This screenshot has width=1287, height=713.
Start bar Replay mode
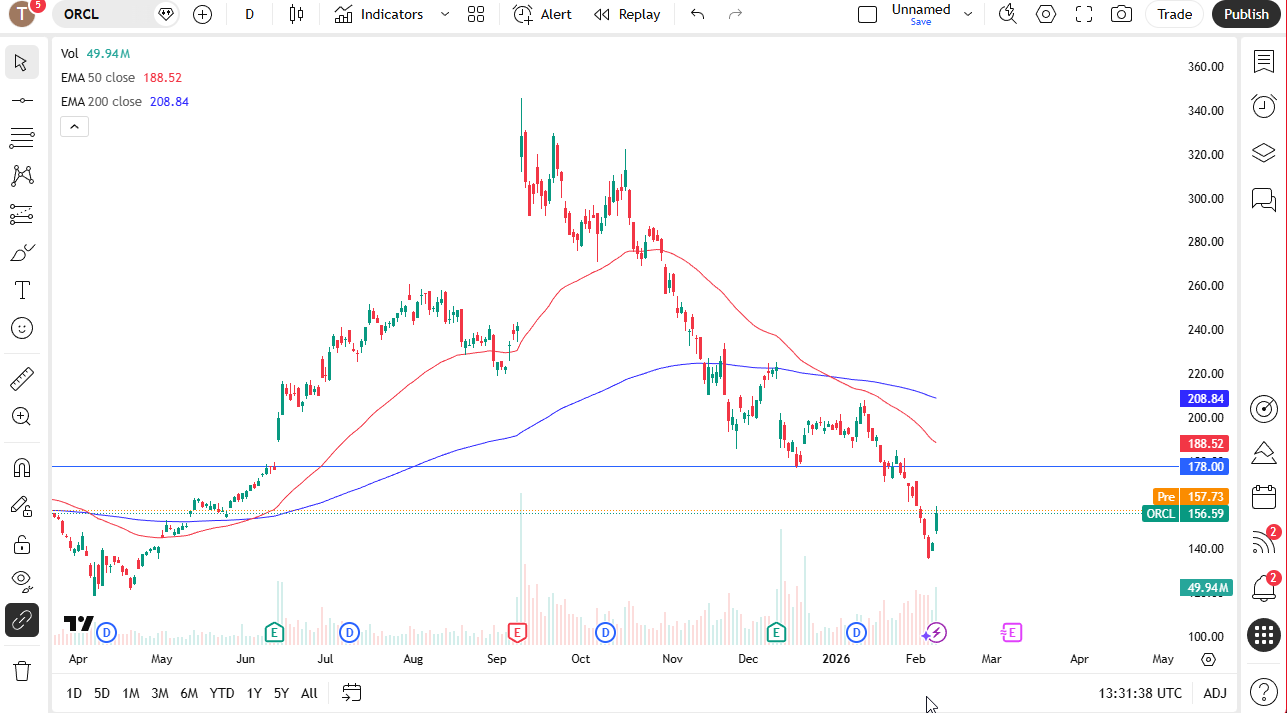[x=627, y=14]
